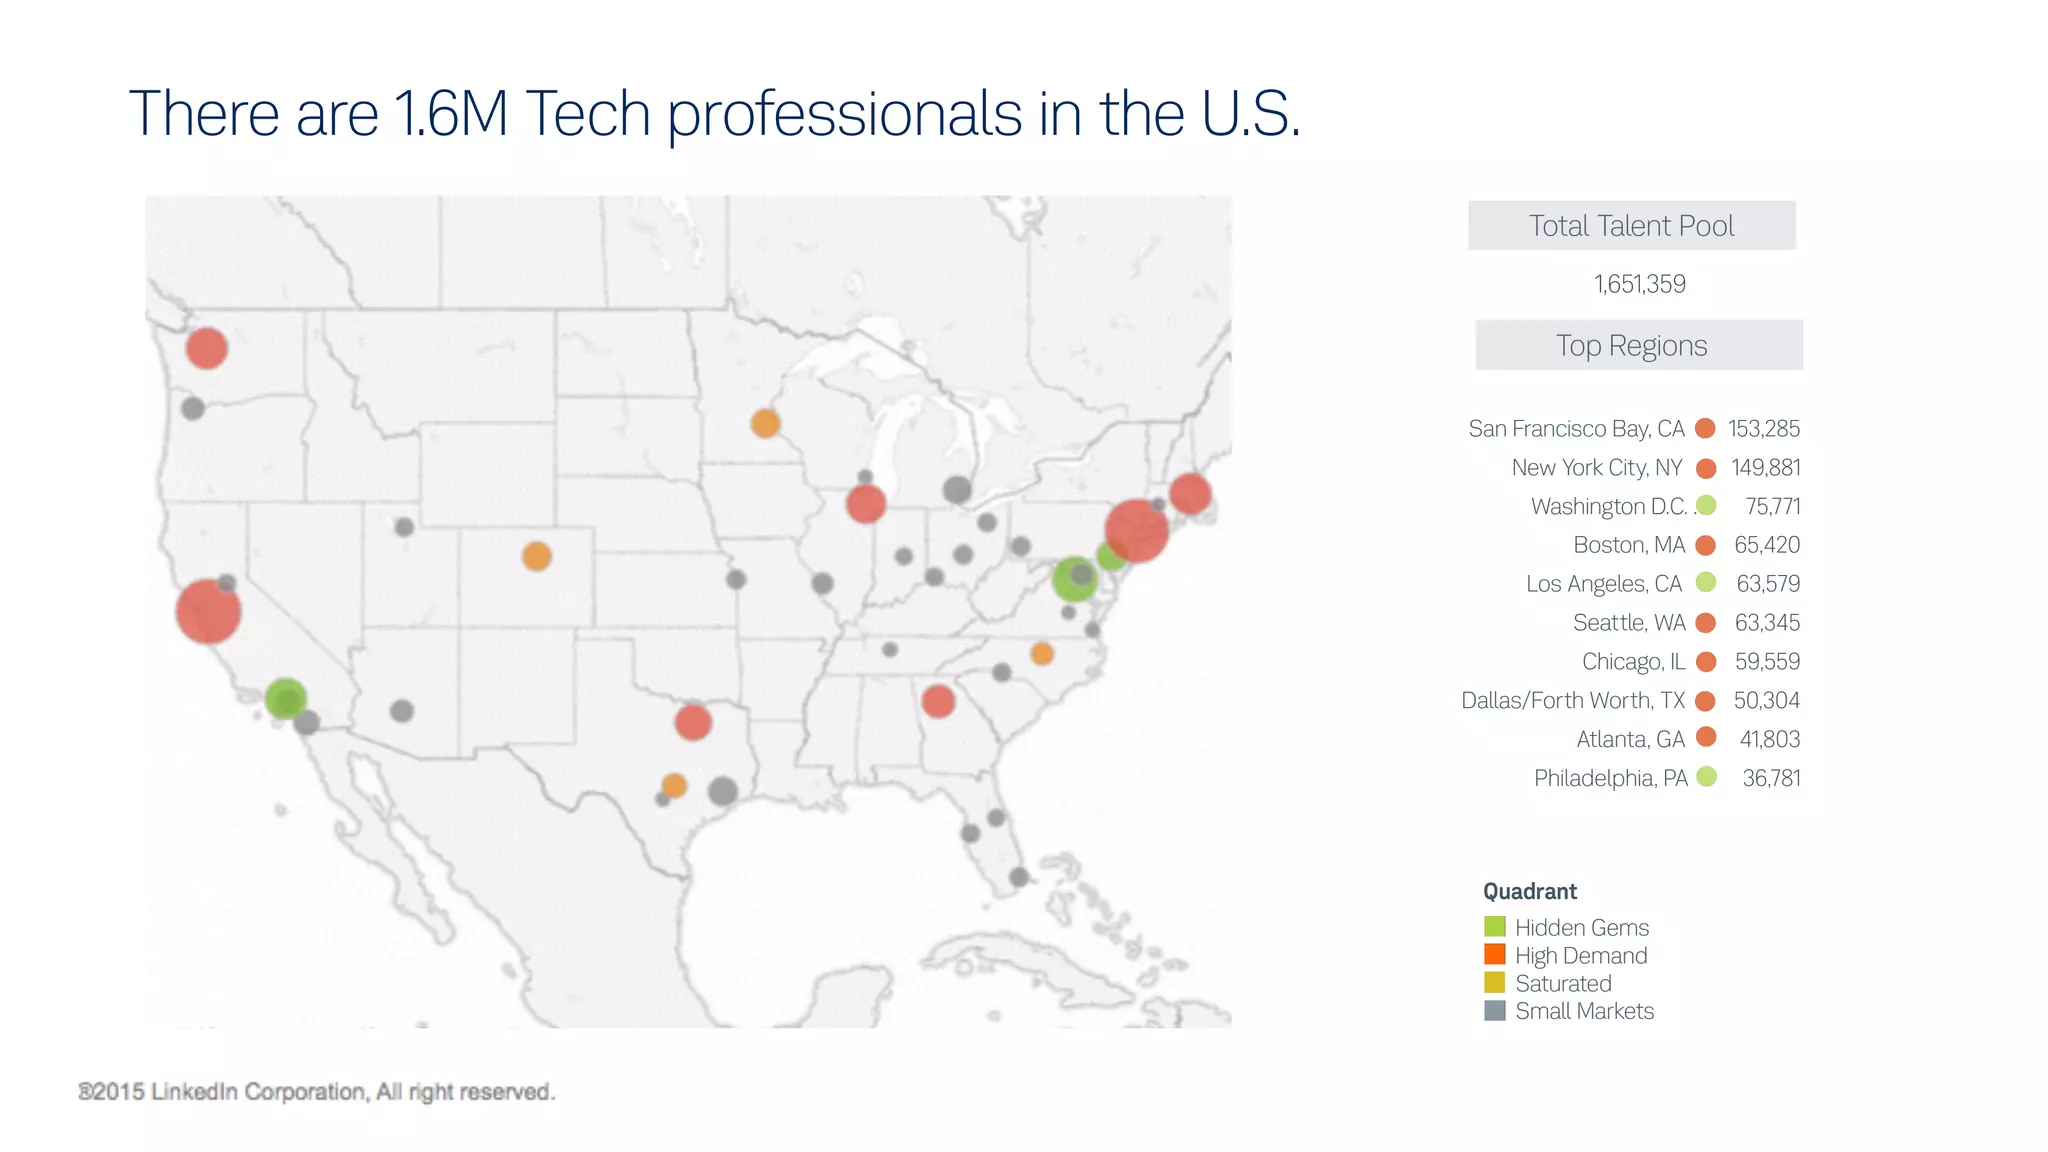
Task: Click the total value 1,651,359
Action: [x=1640, y=284]
